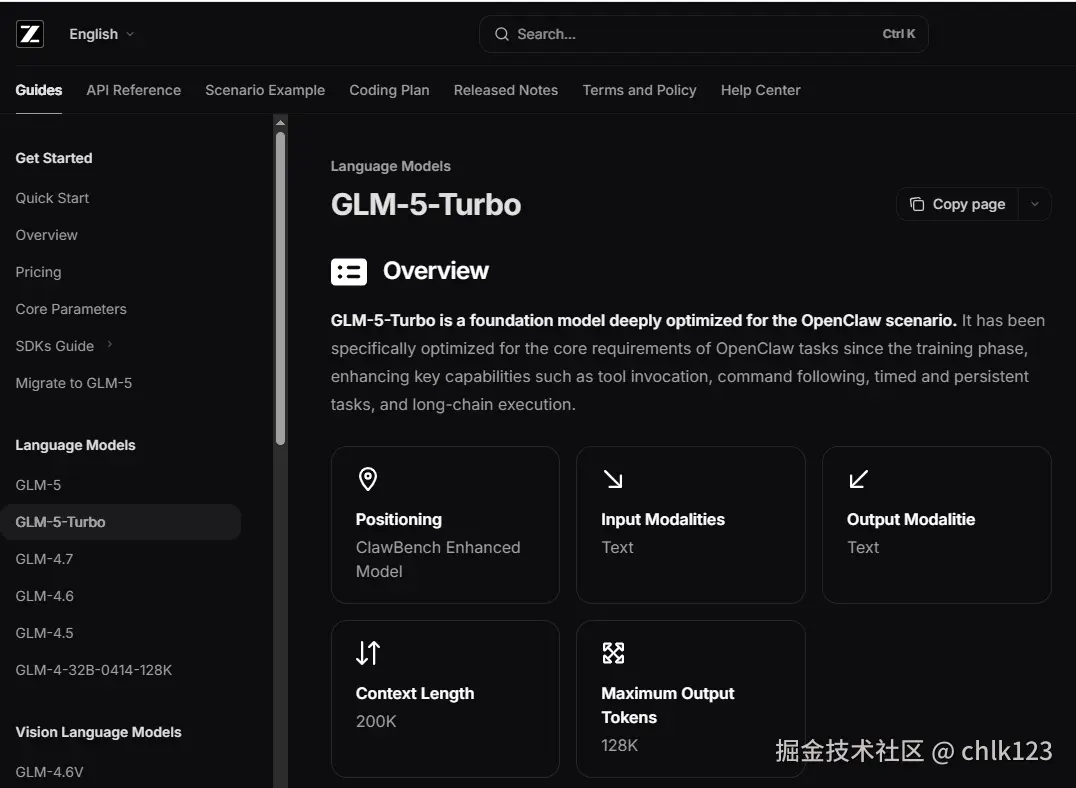Switch to the API Reference tab
The height and width of the screenshot is (788, 1076).
pyautogui.click(x=133, y=90)
